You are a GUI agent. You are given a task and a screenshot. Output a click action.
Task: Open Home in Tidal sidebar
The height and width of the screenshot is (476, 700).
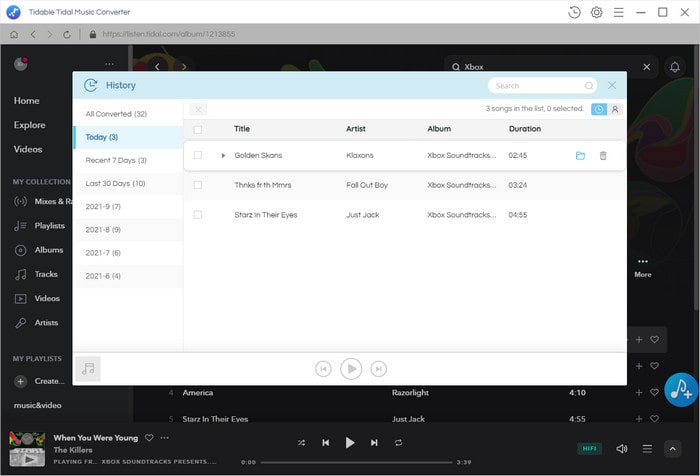(26, 101)
